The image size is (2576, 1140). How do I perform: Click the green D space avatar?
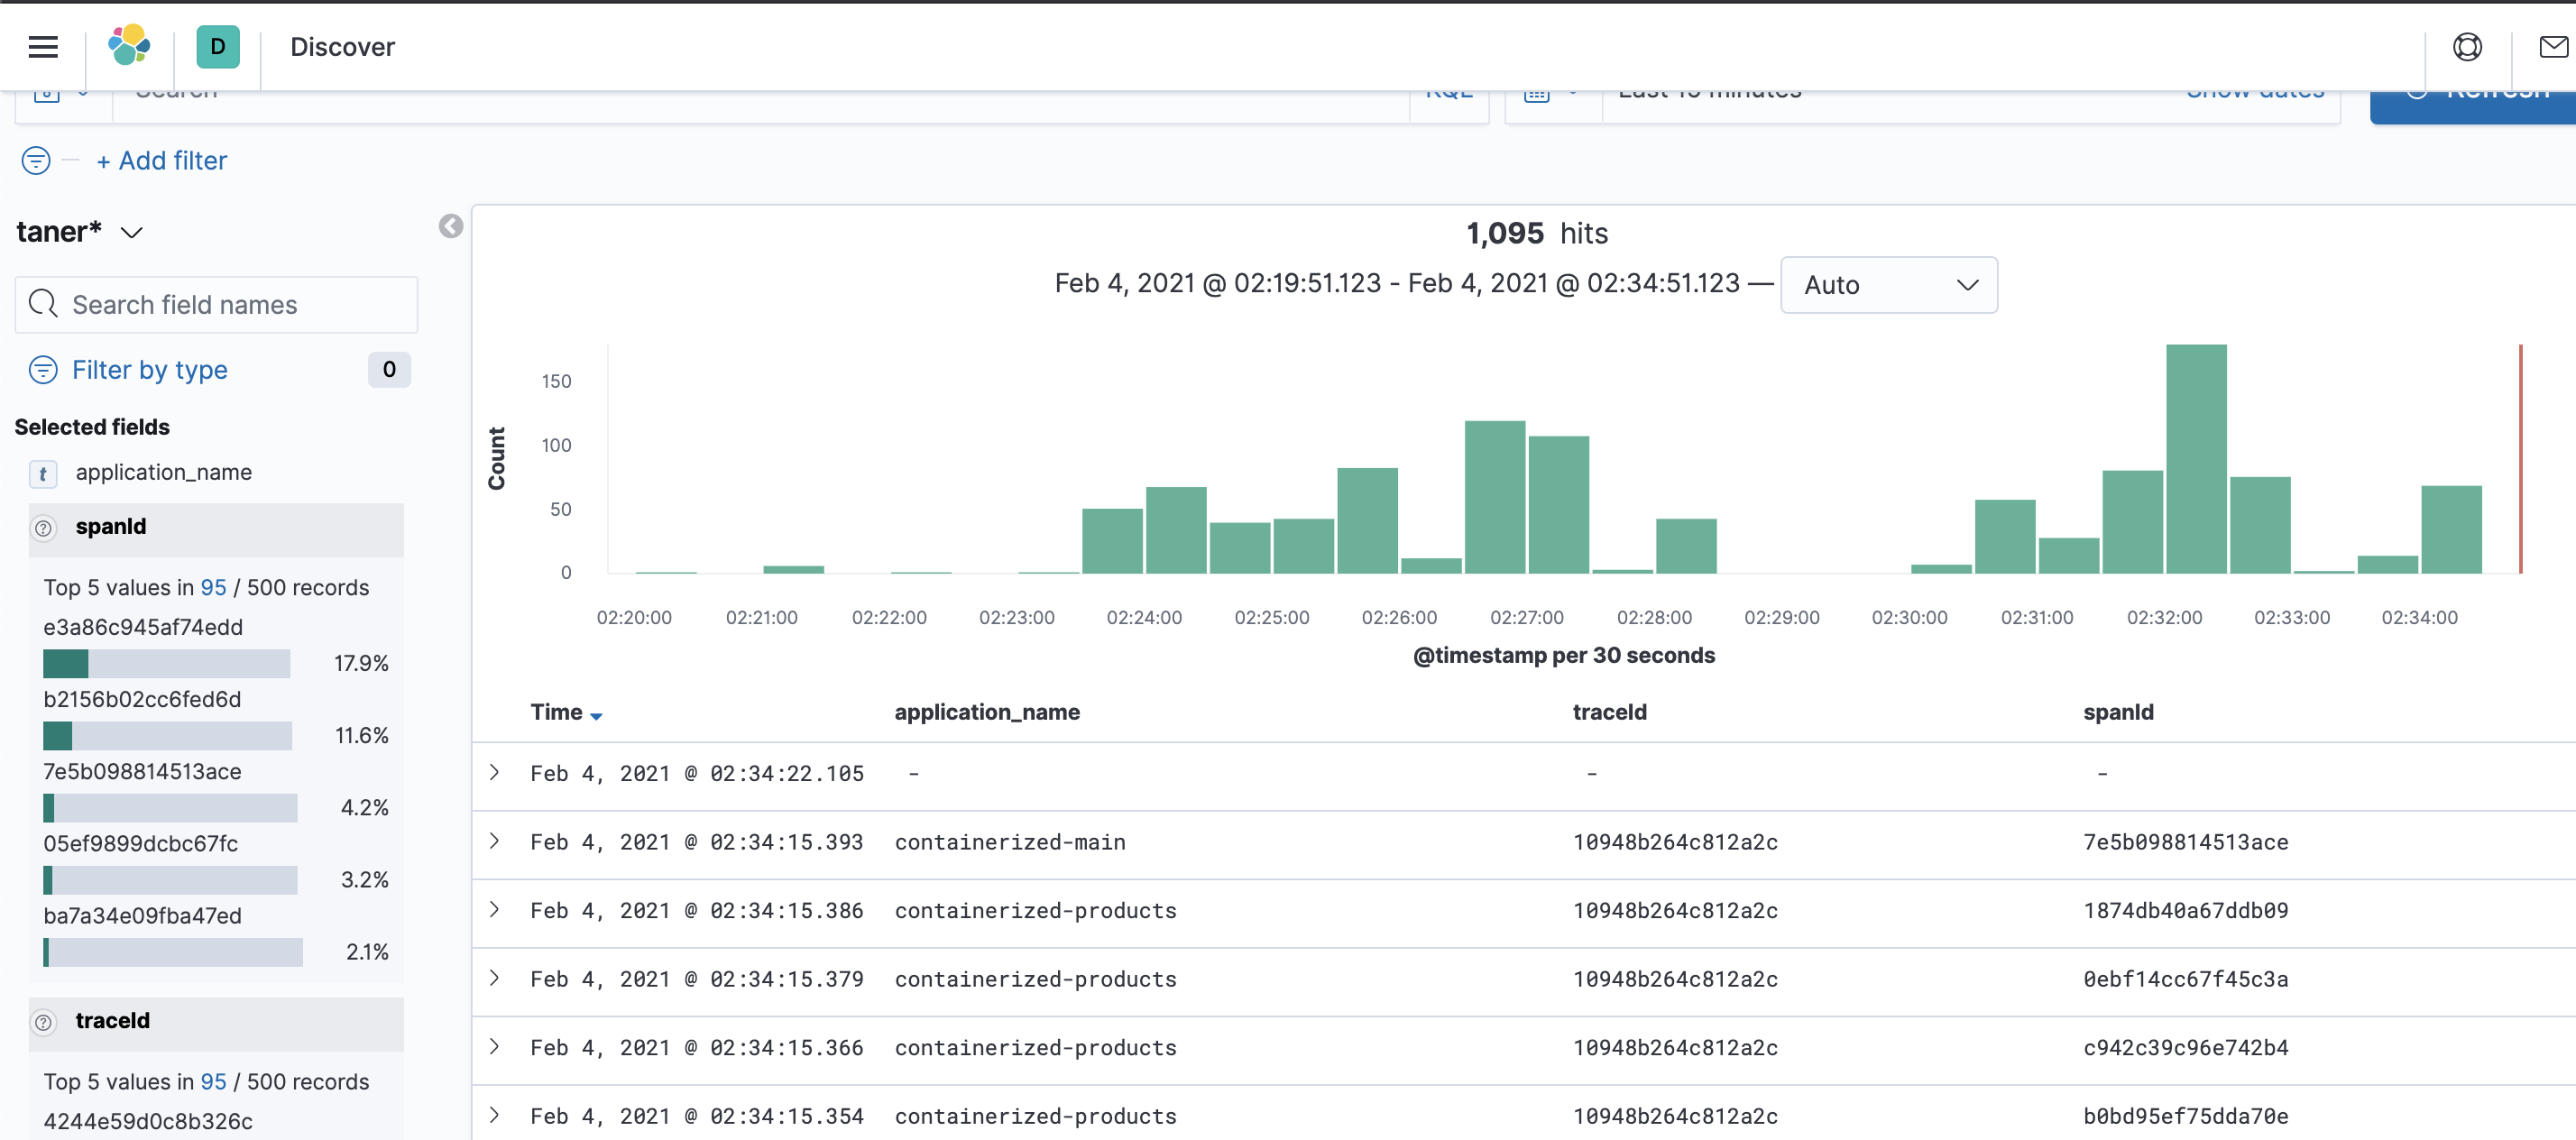point(218,47)
